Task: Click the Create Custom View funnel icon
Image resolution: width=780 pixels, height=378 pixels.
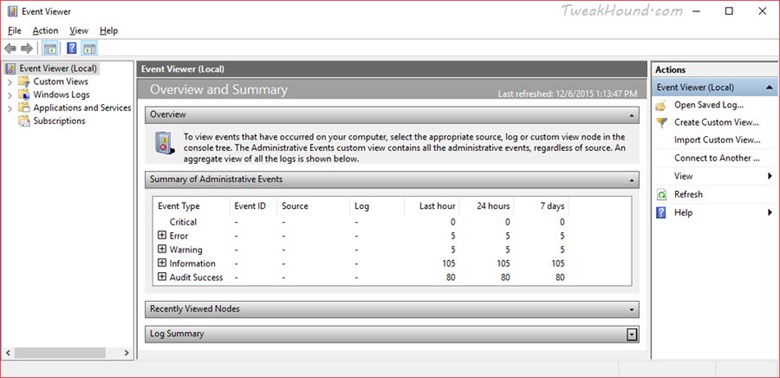Action: 661,123
